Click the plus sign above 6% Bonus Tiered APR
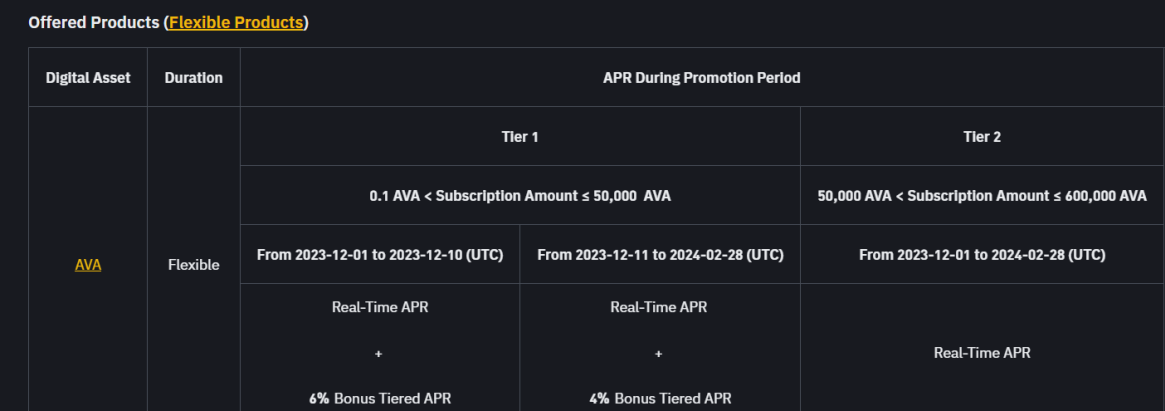Viewport: 1165px width, 411px height. [x=379, y=353]
